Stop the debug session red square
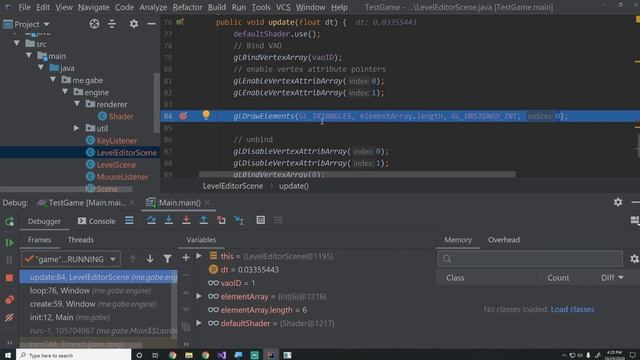This screenshot has width=640, height=360. pos(9,278)
